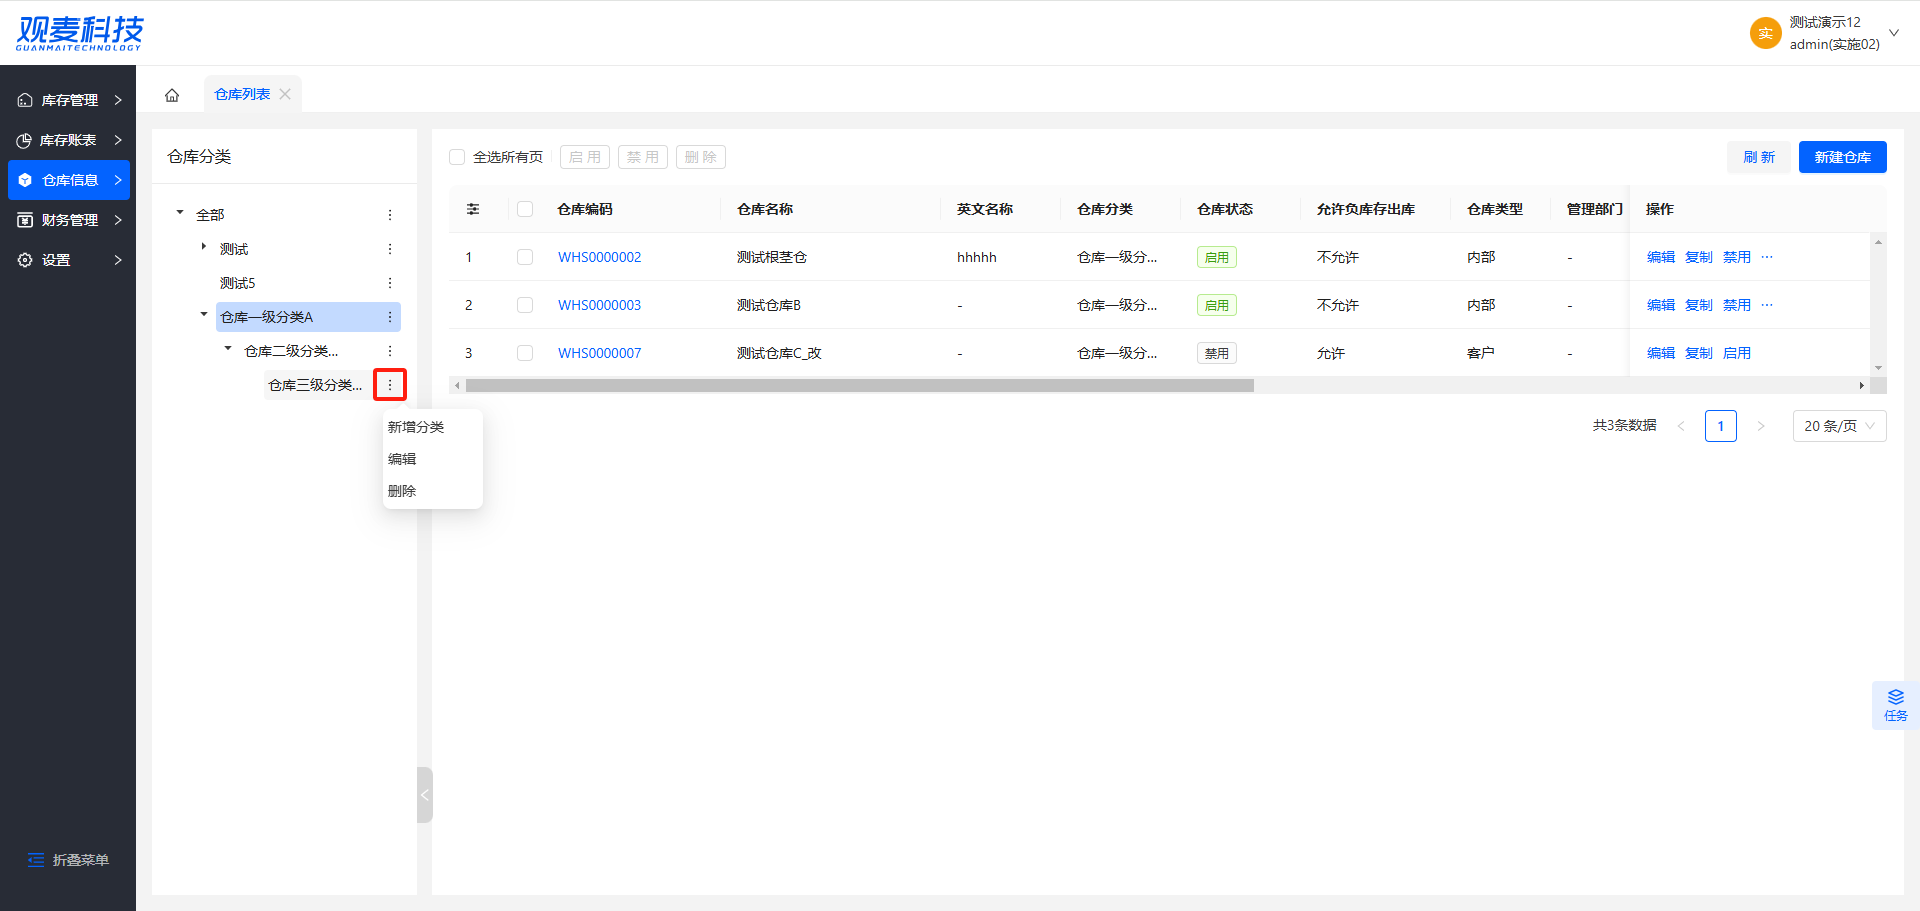
Task: Click the 任务 floating task icon
Action: (x=1895, y=705)
